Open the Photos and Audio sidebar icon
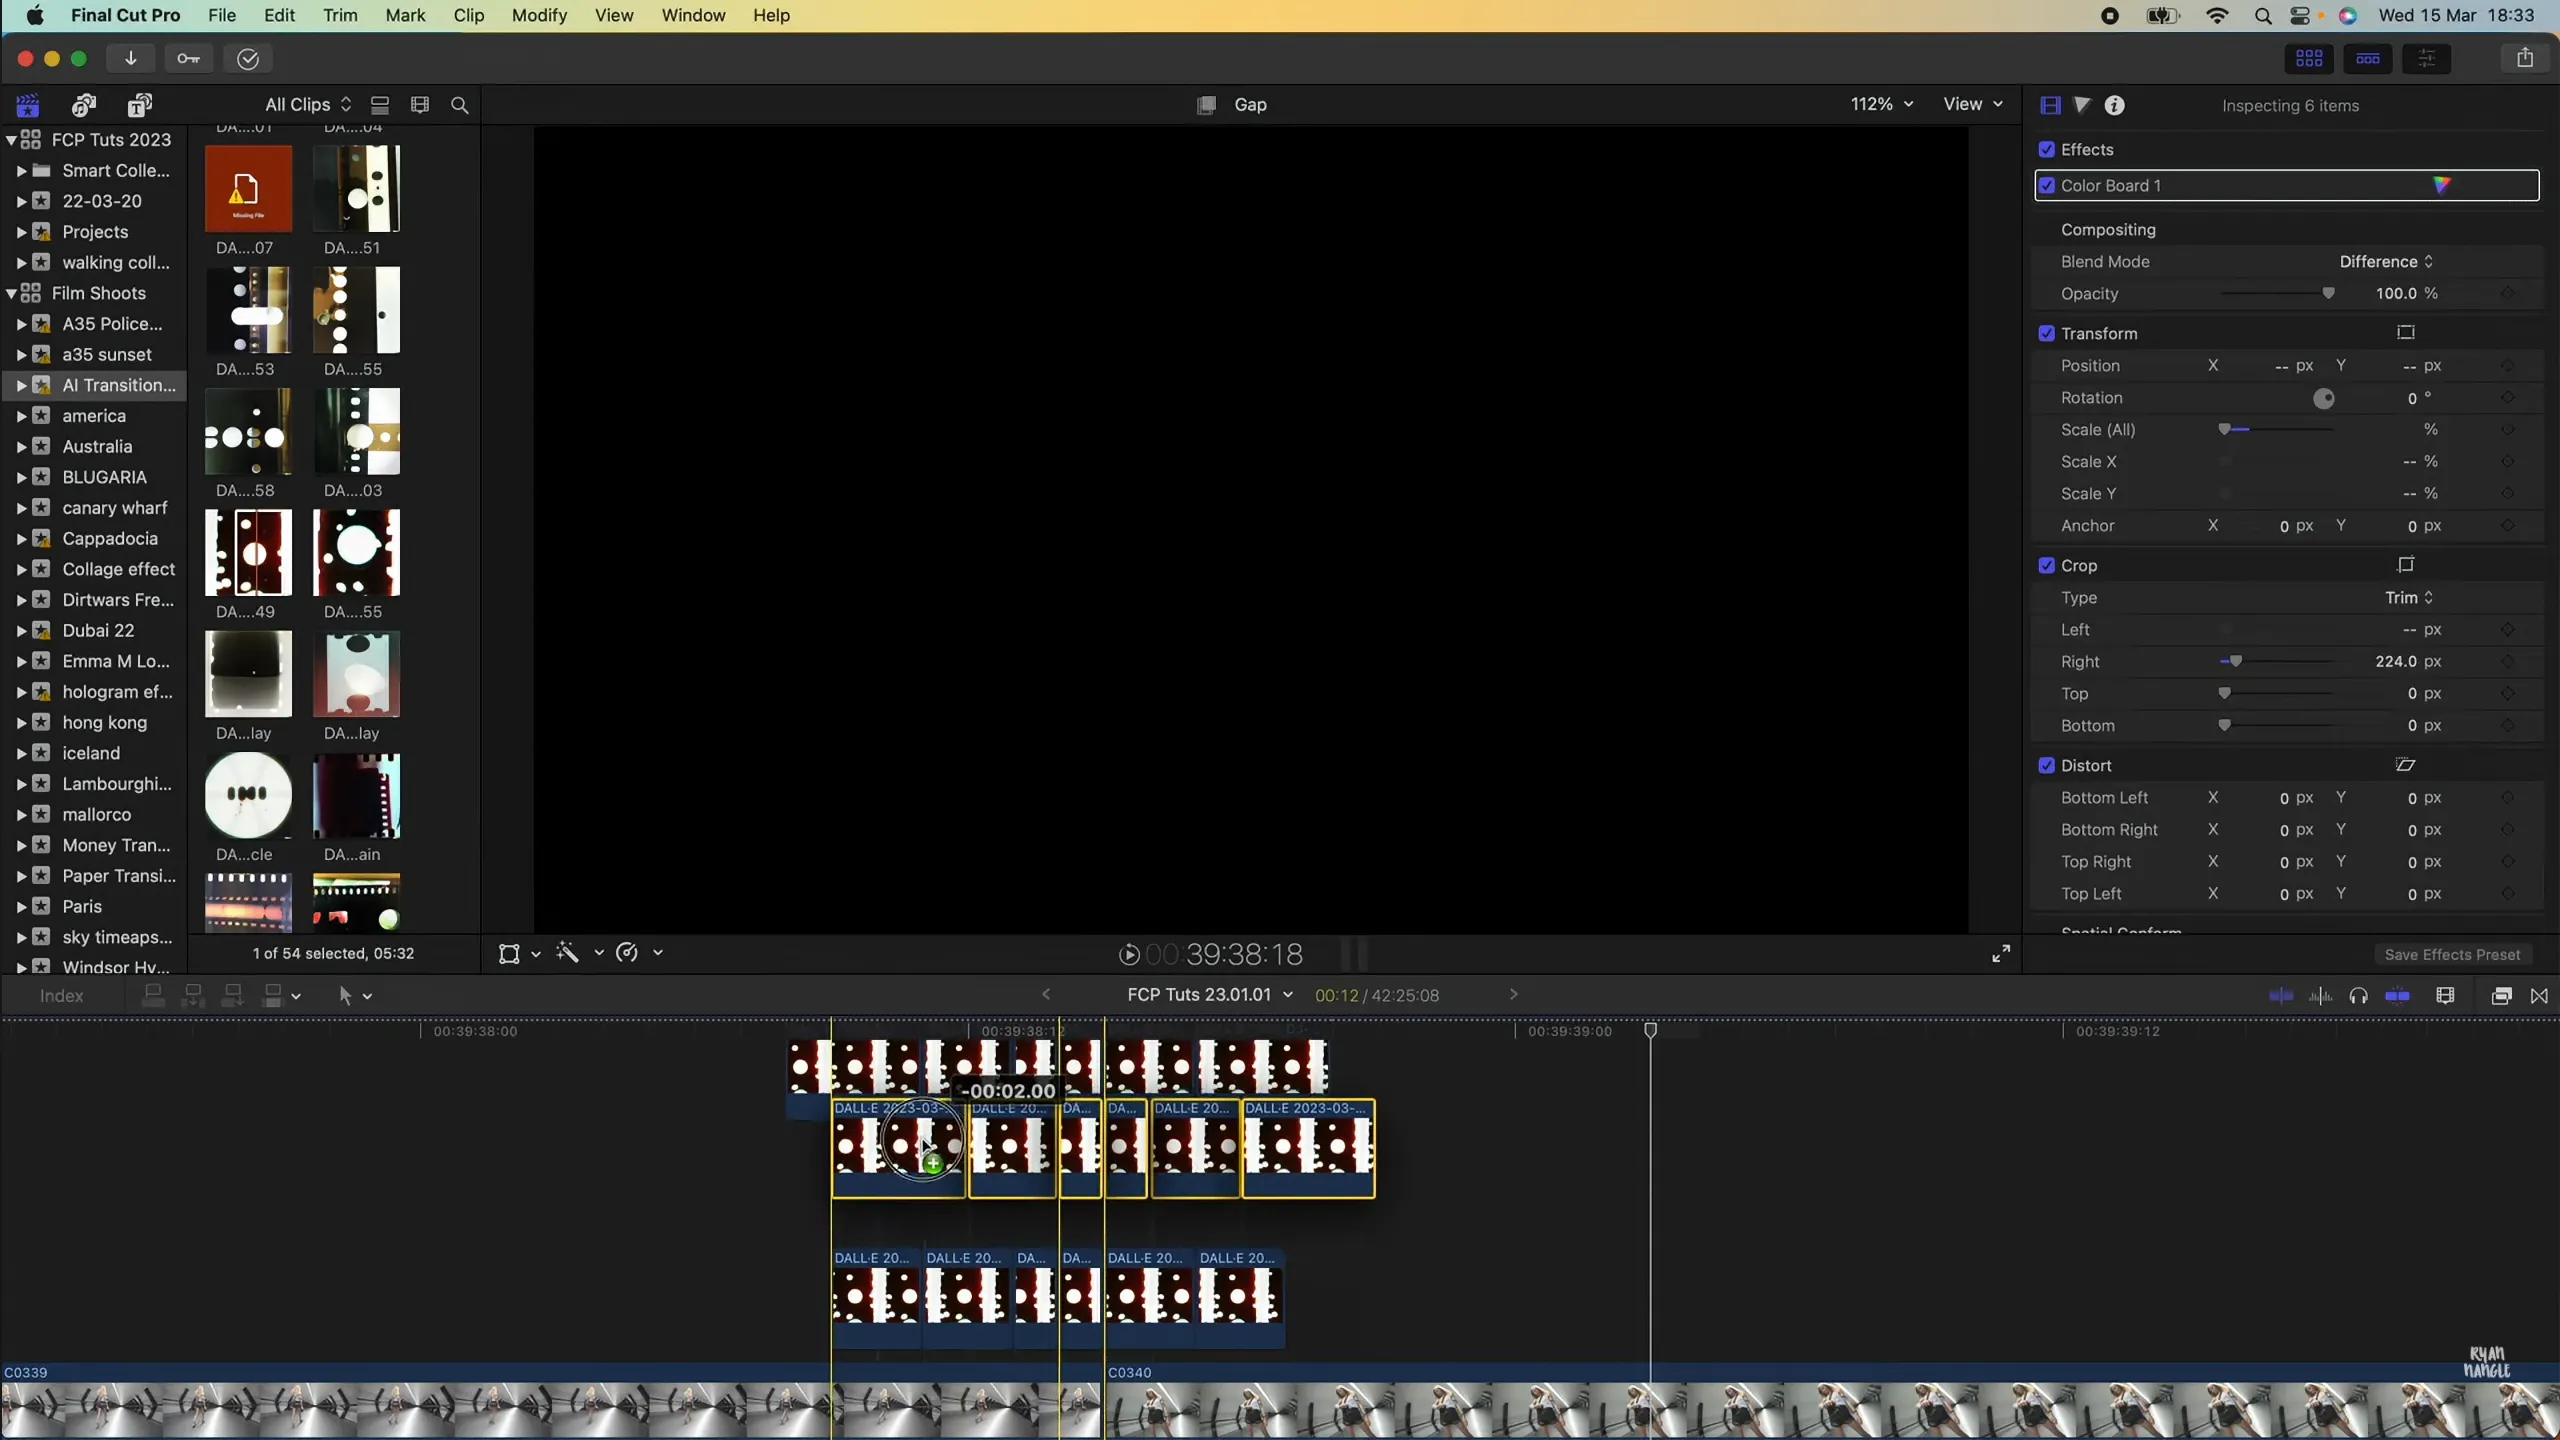Image resolution: width=2560 pixels, height=1440 pixels. coord(84,105)
